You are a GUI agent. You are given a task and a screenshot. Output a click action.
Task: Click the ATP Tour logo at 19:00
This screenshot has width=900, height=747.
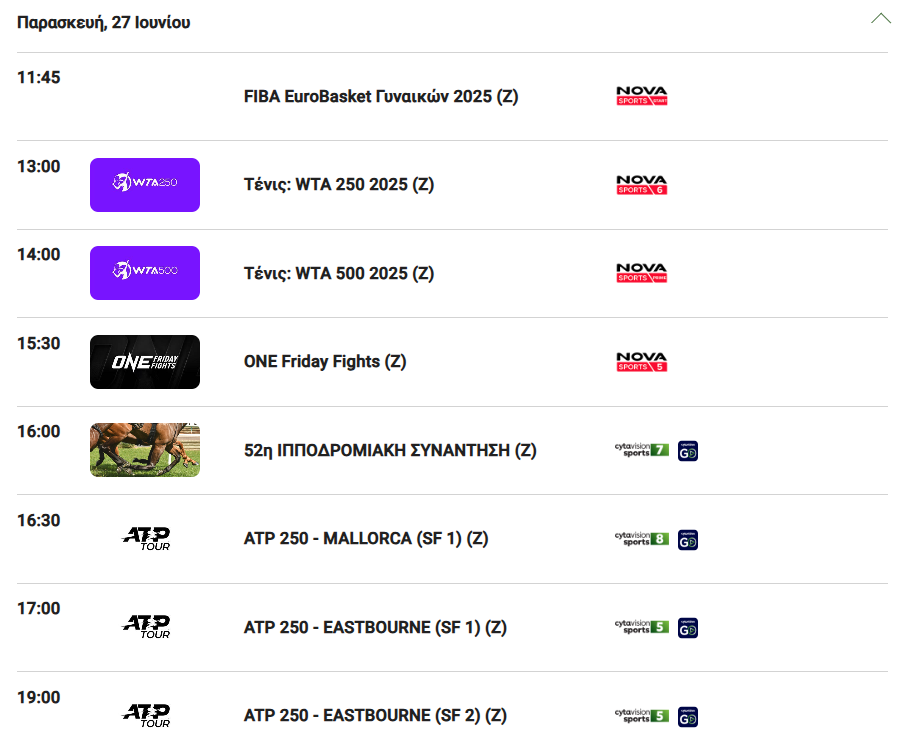(146, 715)
